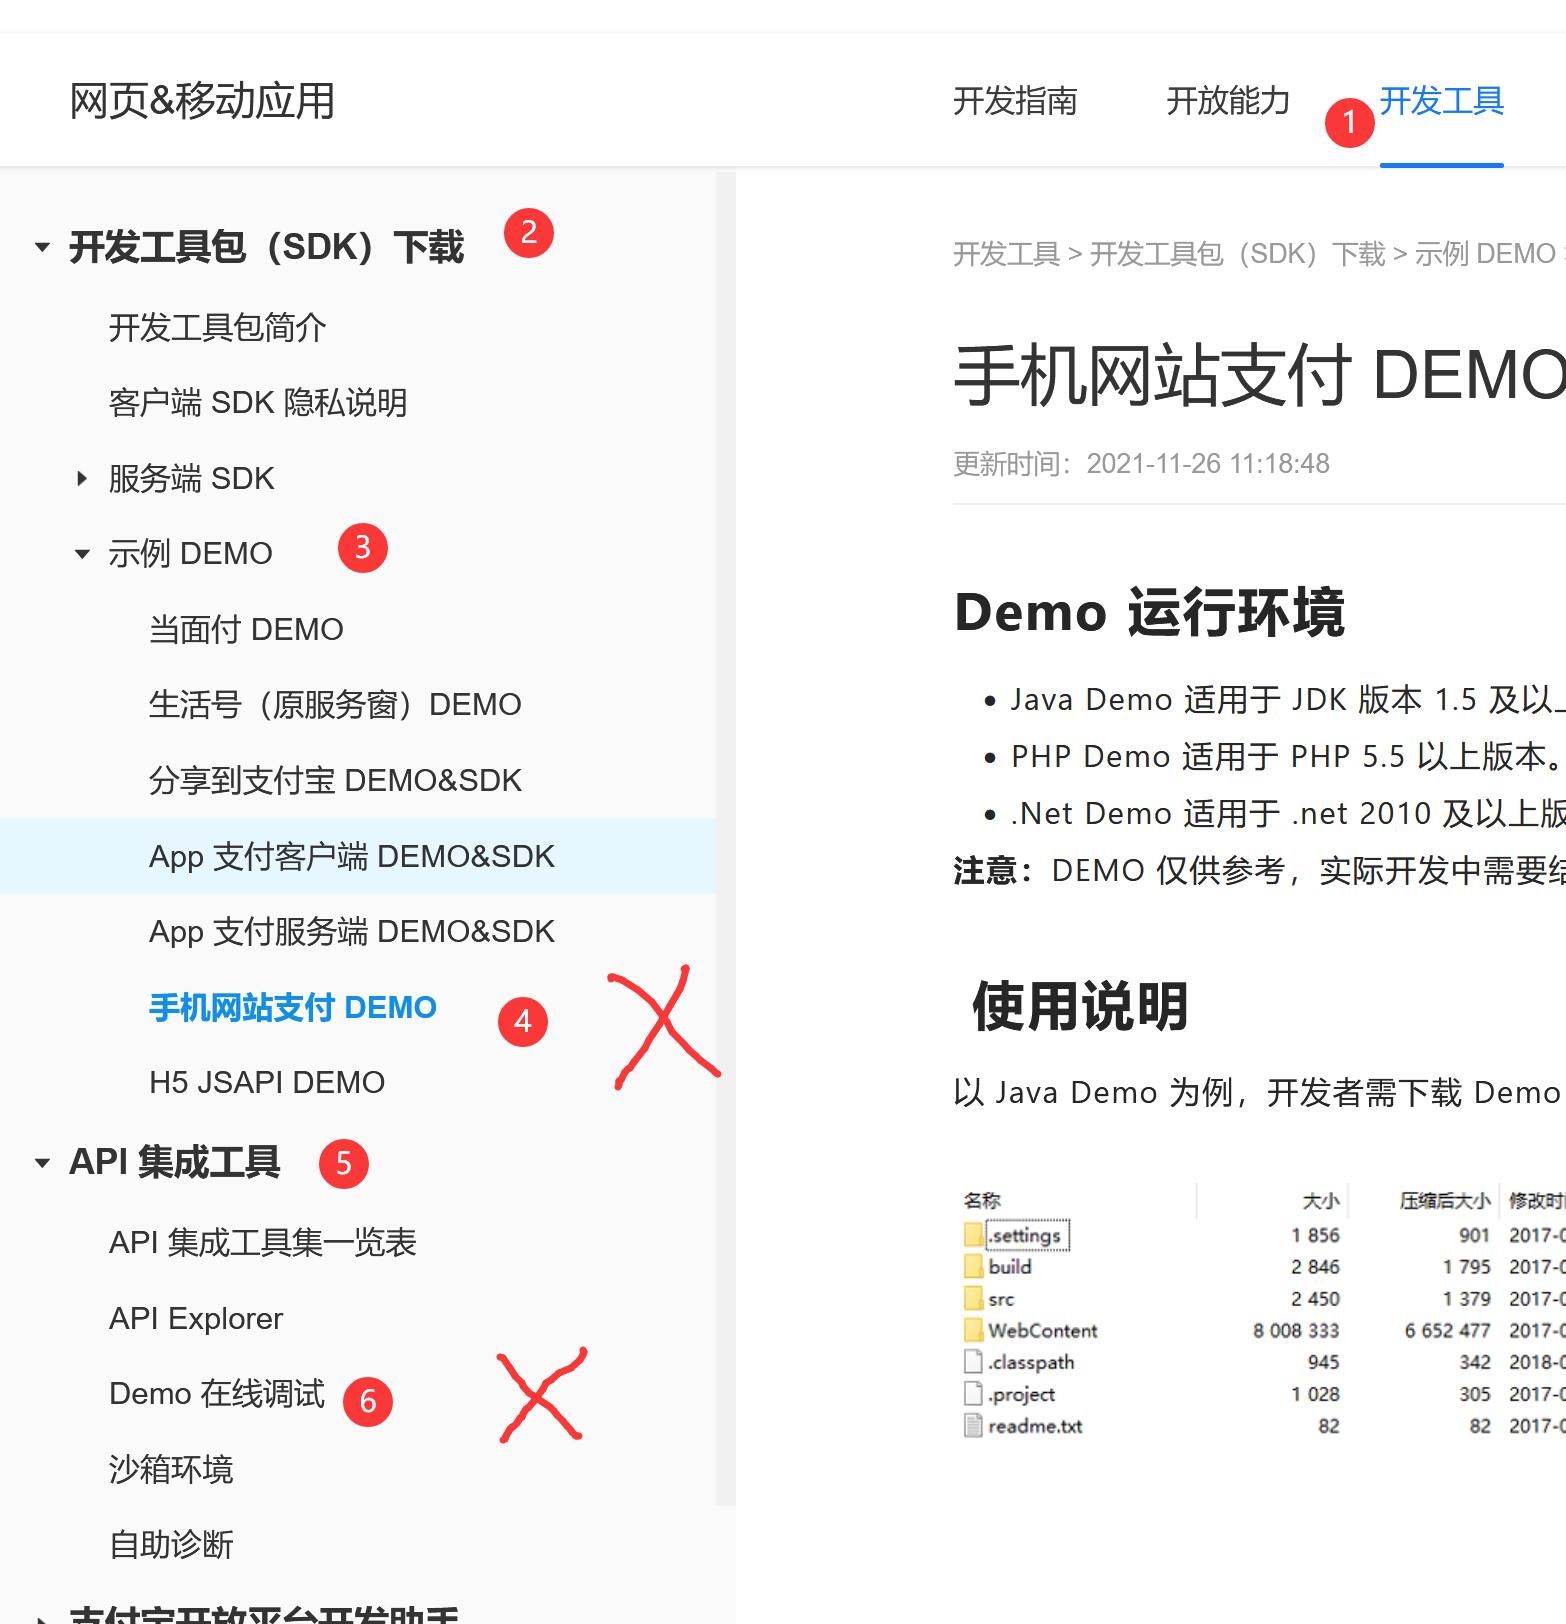This screenshot has width=1566, height=1624.
Task: Select 当面付 DEMO in sidebar
Action: [245, 630]
